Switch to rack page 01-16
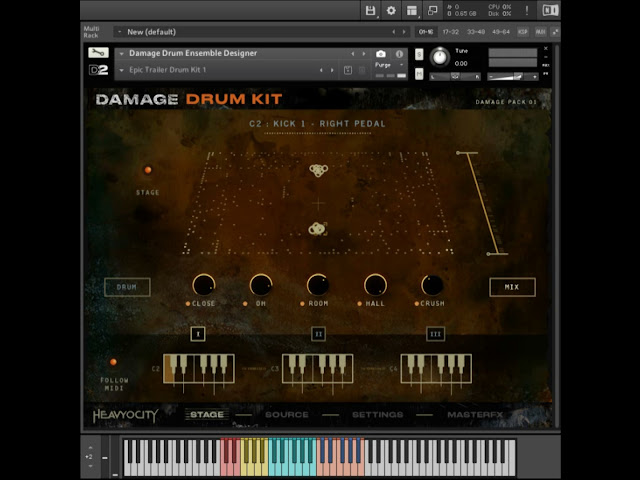This screenshot has width=640, height=480. [x=426, y=32]
